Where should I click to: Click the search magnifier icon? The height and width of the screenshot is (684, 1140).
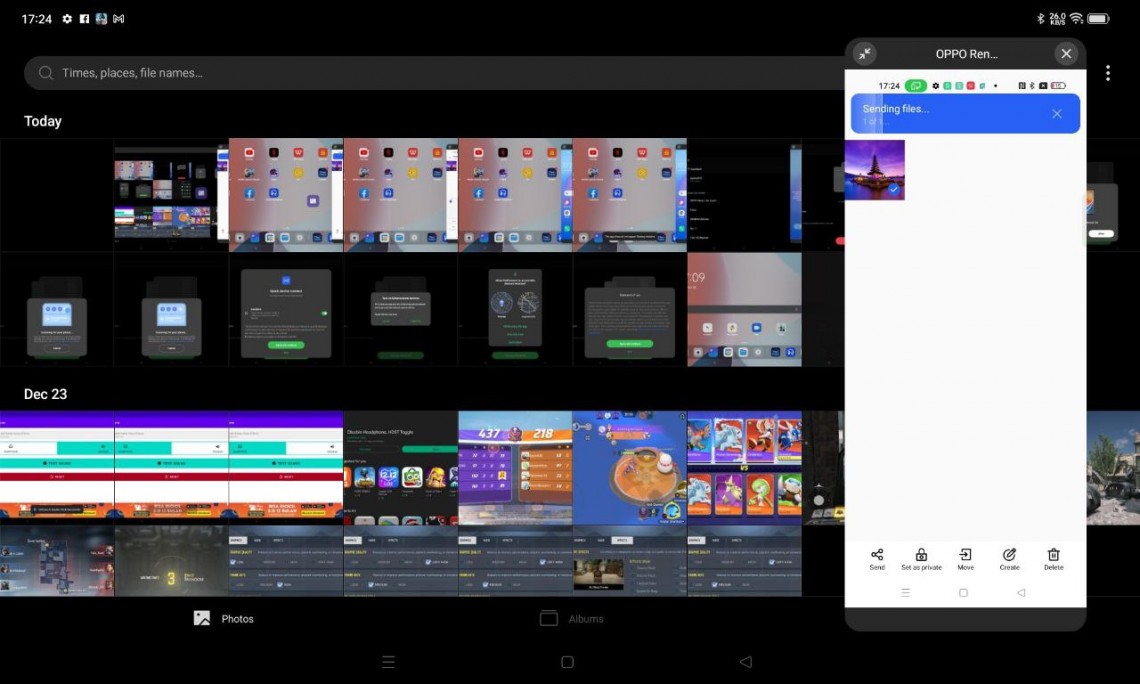pos(46,72)
